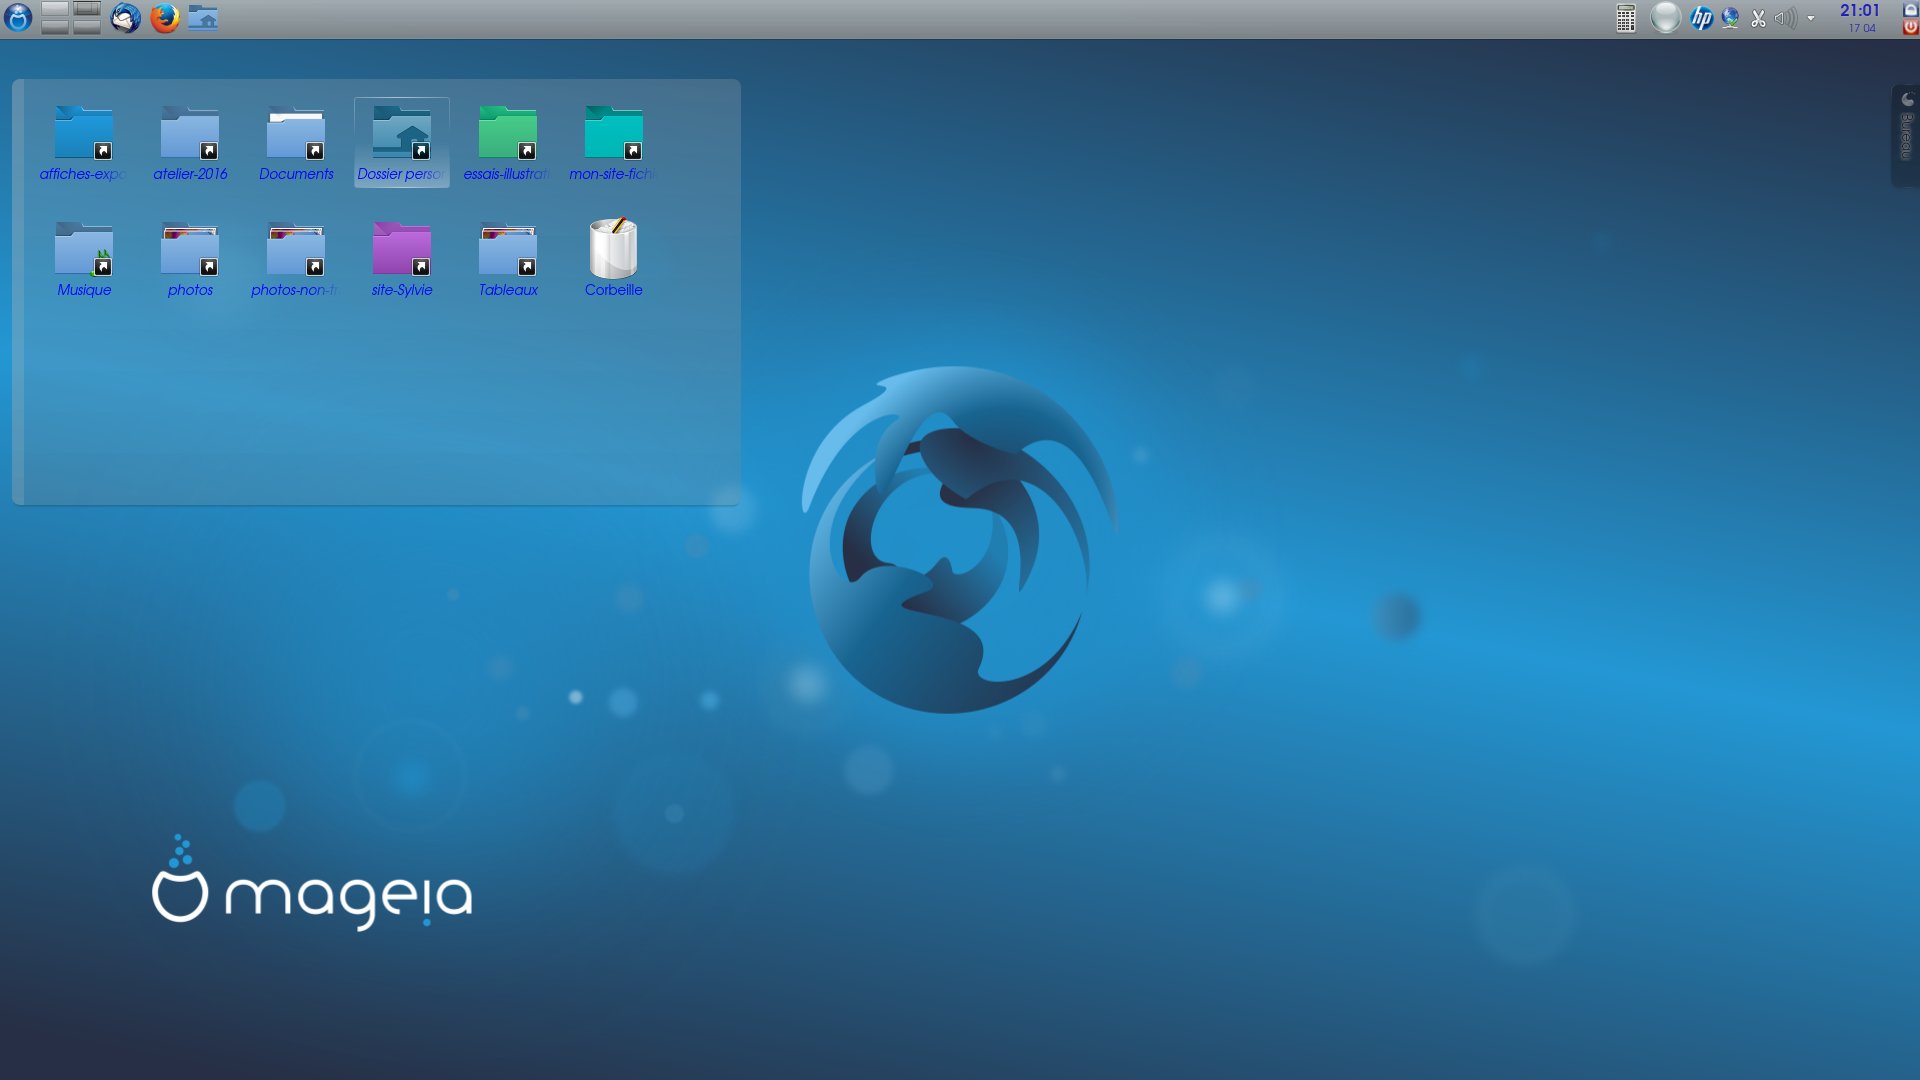Viewport: 1920px width, 1080px height.
Task: Open the essais-illustrat green folder
Action: pyautogui.click(x=508, y=143)
